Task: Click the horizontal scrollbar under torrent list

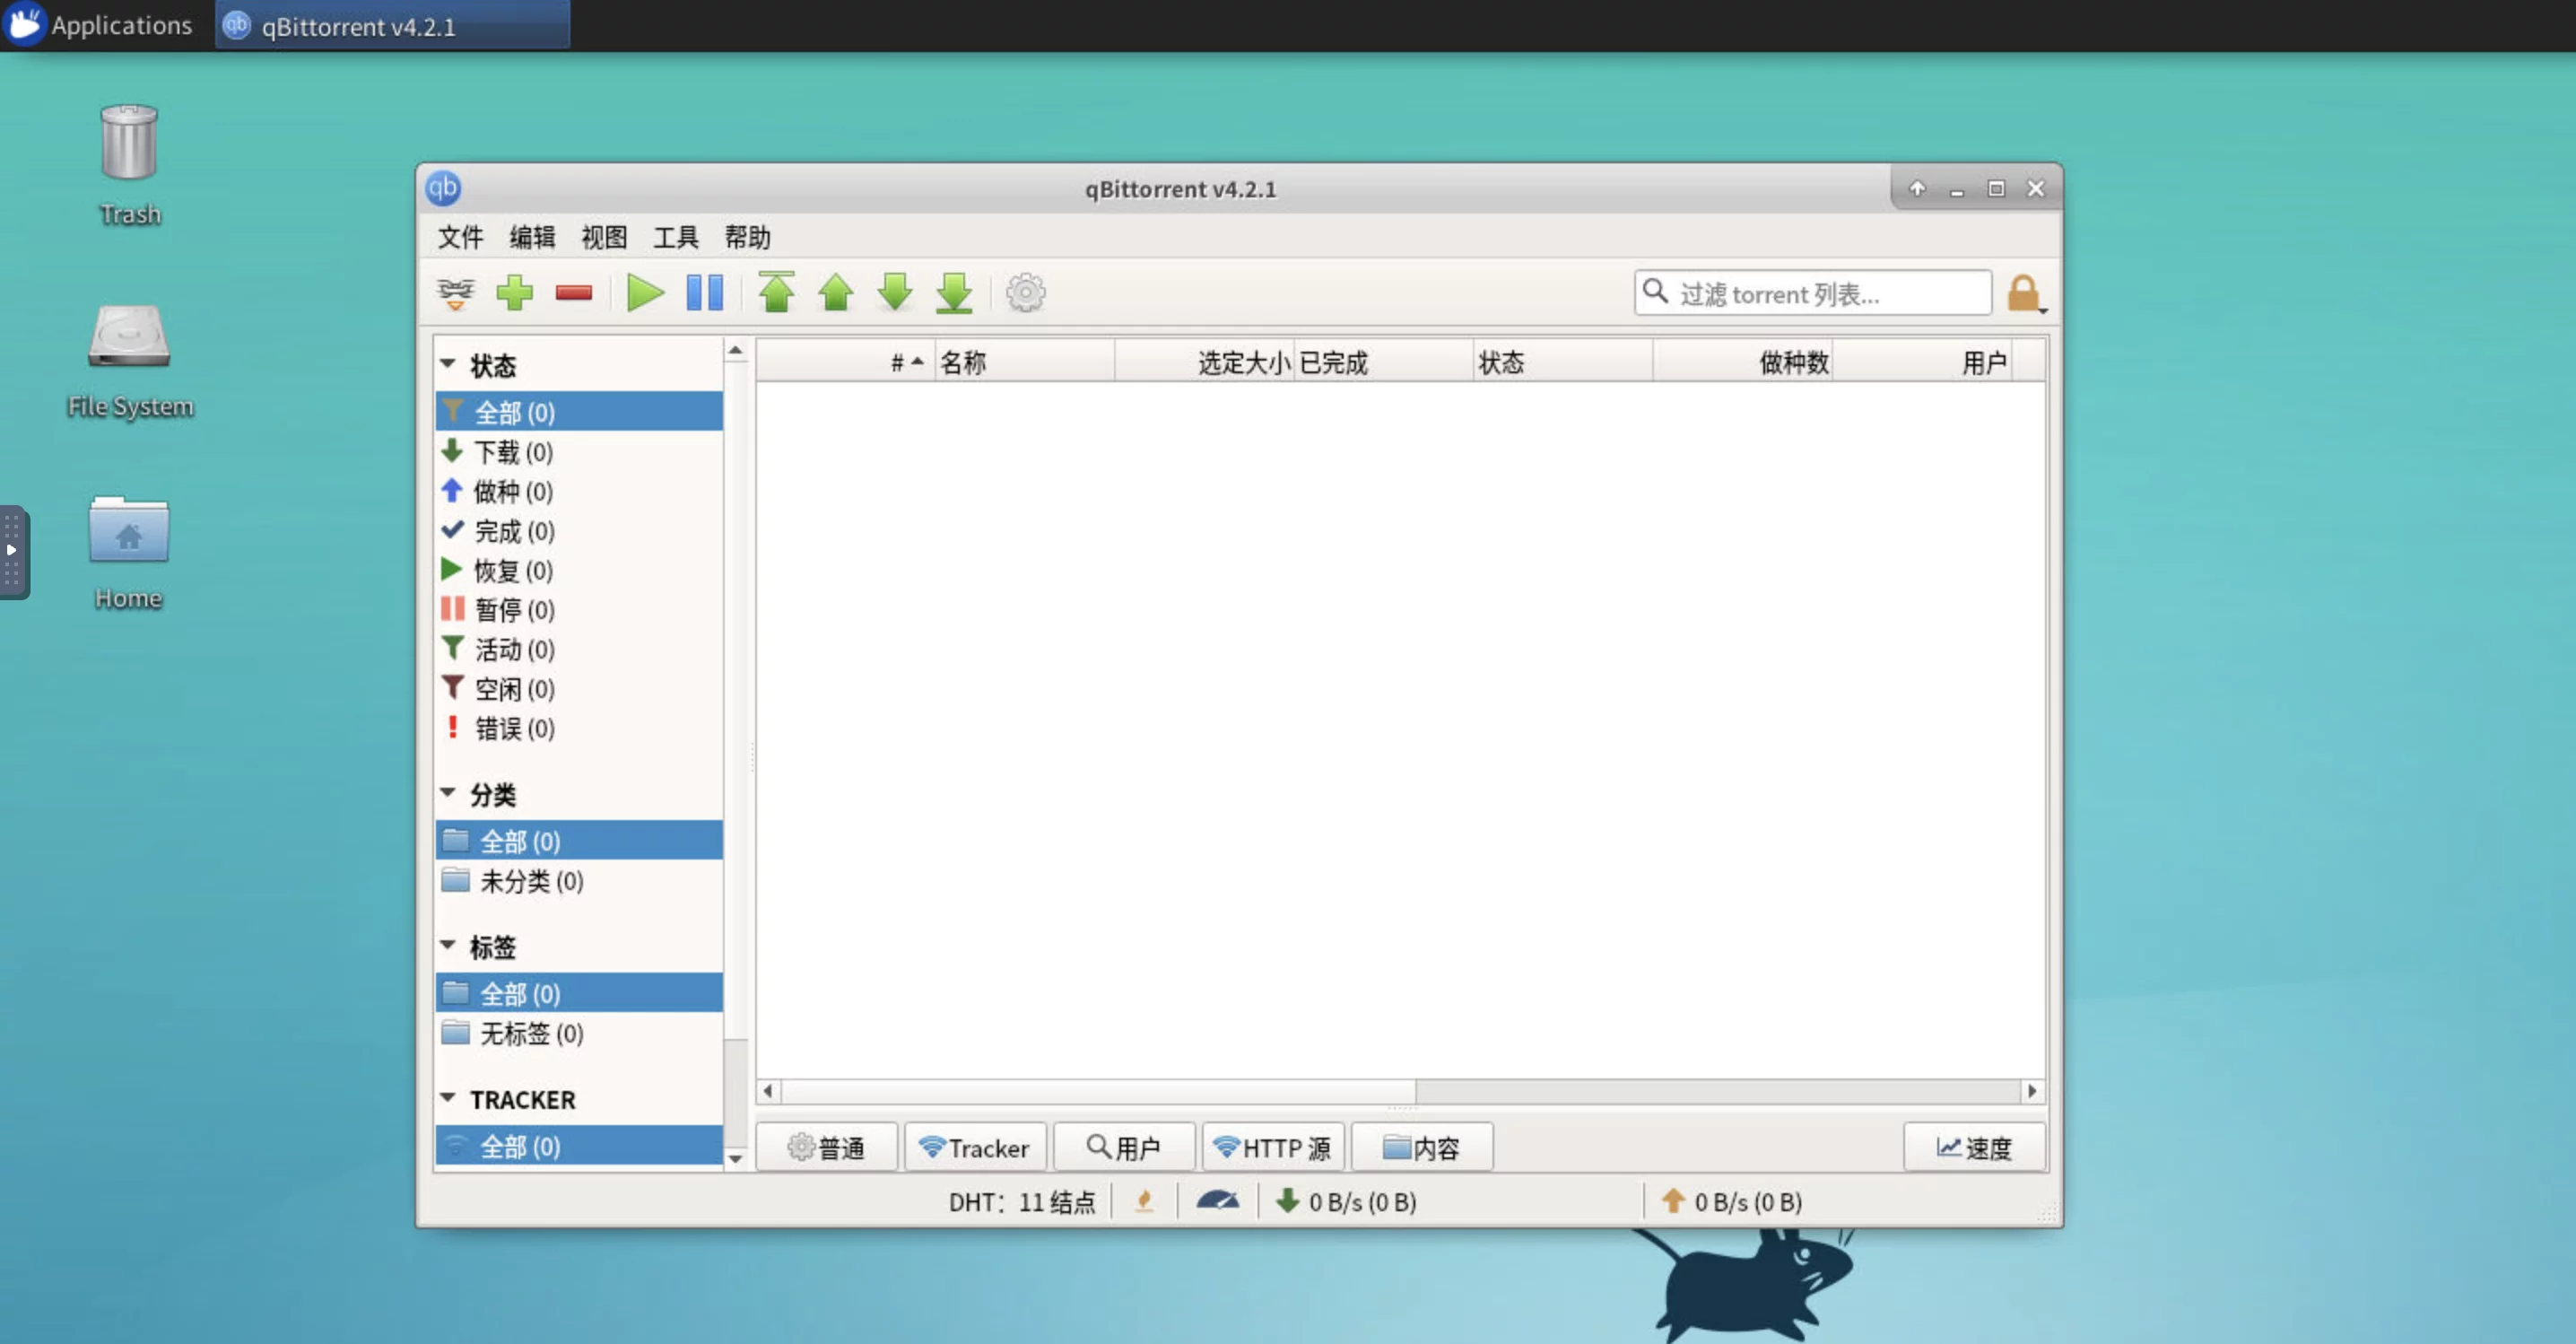Action: coord(1098,1091)
